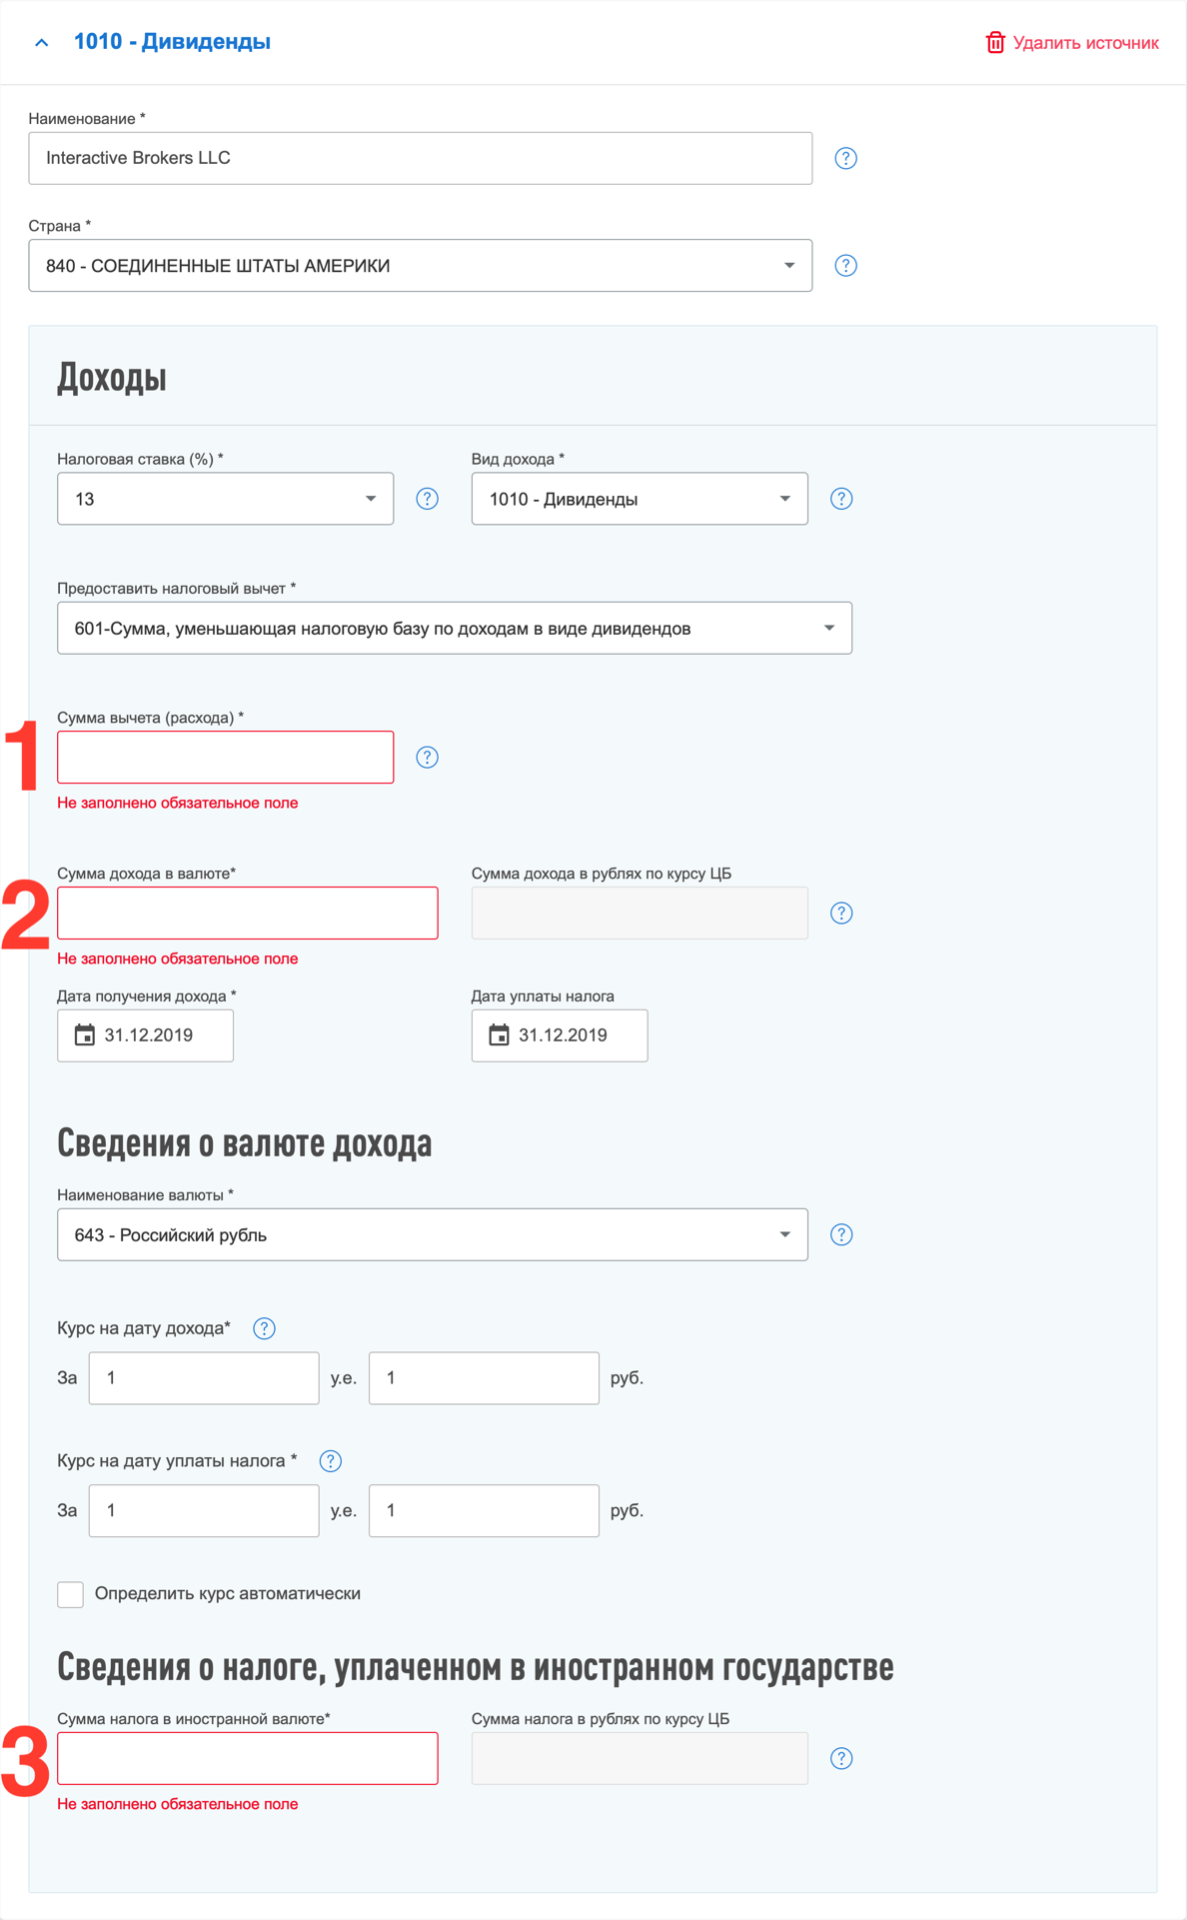Collapse the 1010 - Дивиденды section chevron

tap(41, 42)
